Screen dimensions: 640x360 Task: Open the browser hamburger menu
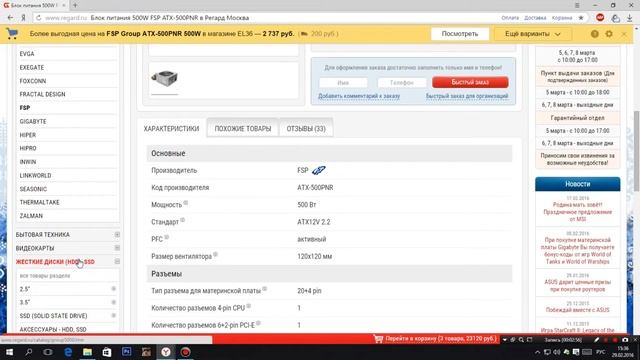pyautogui.click(x=577, y=5)
